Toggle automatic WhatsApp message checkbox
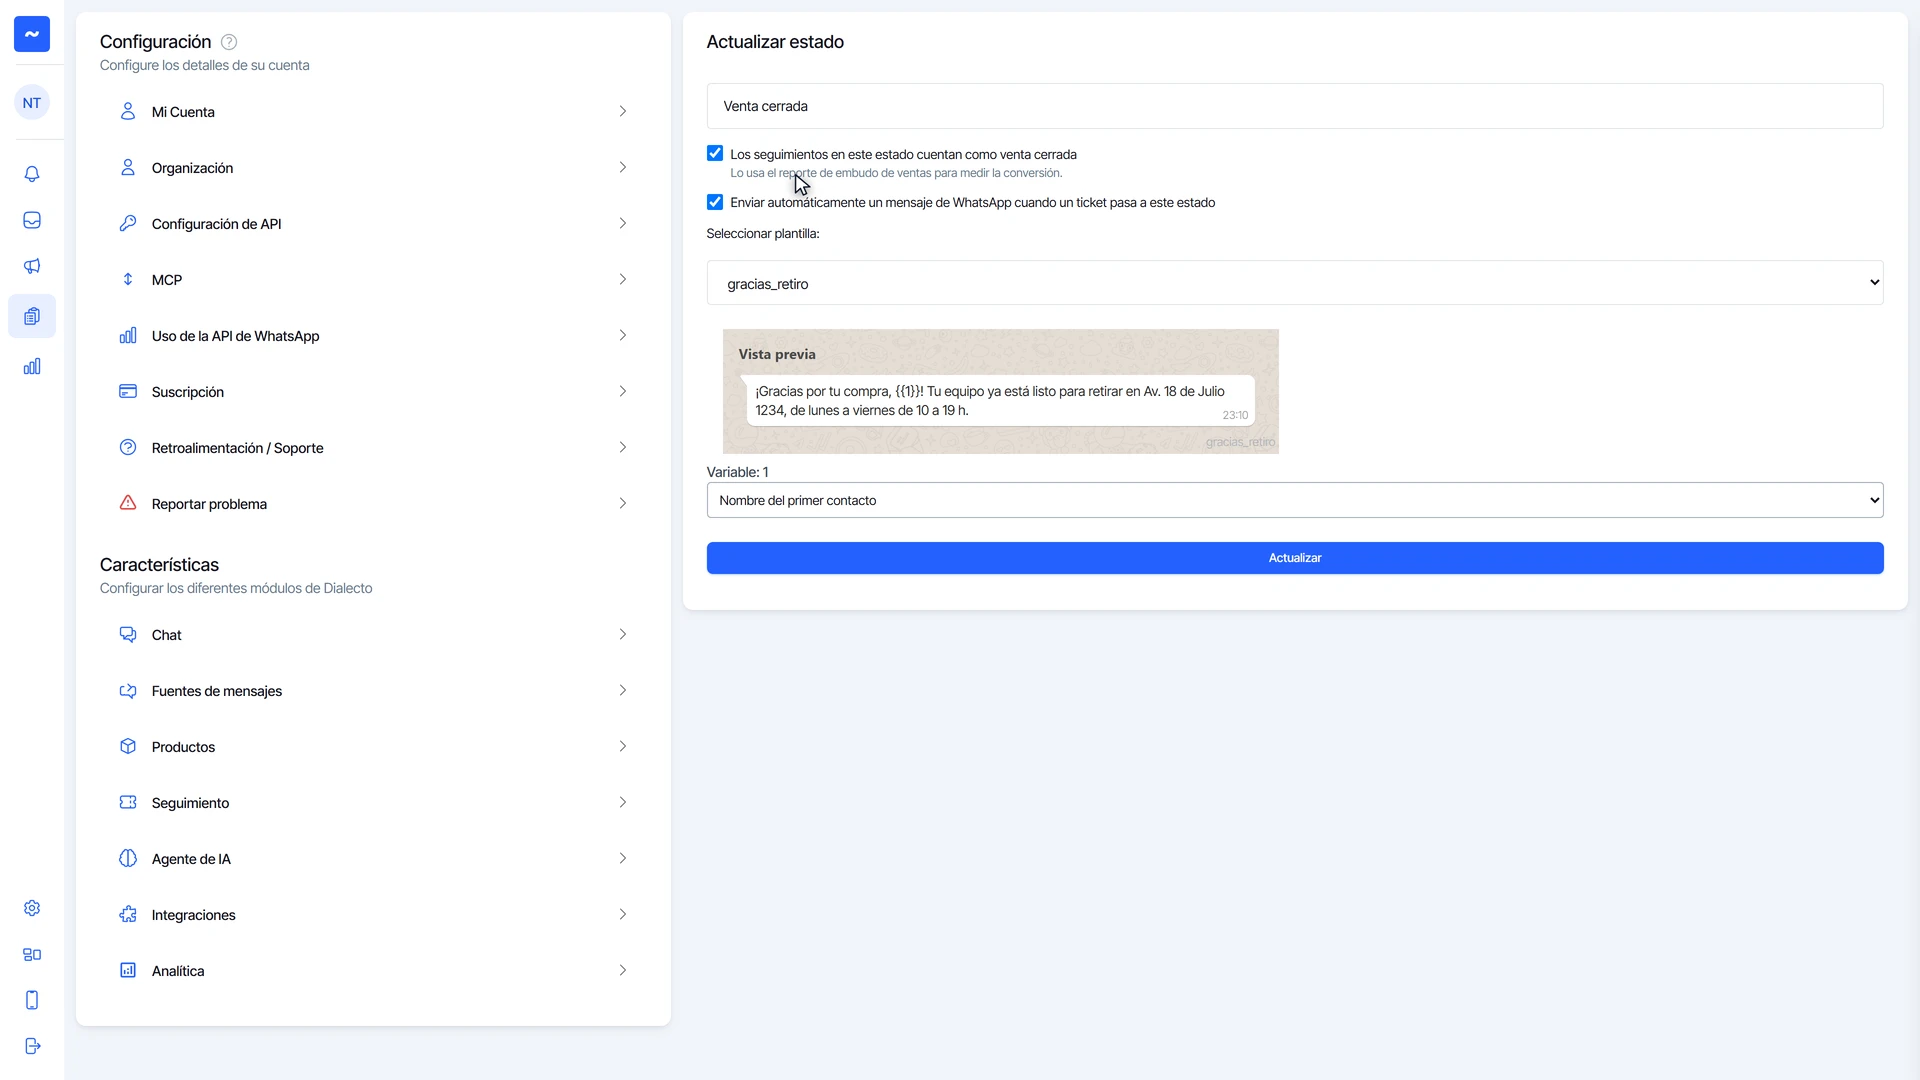 click(x=715, y=202)
